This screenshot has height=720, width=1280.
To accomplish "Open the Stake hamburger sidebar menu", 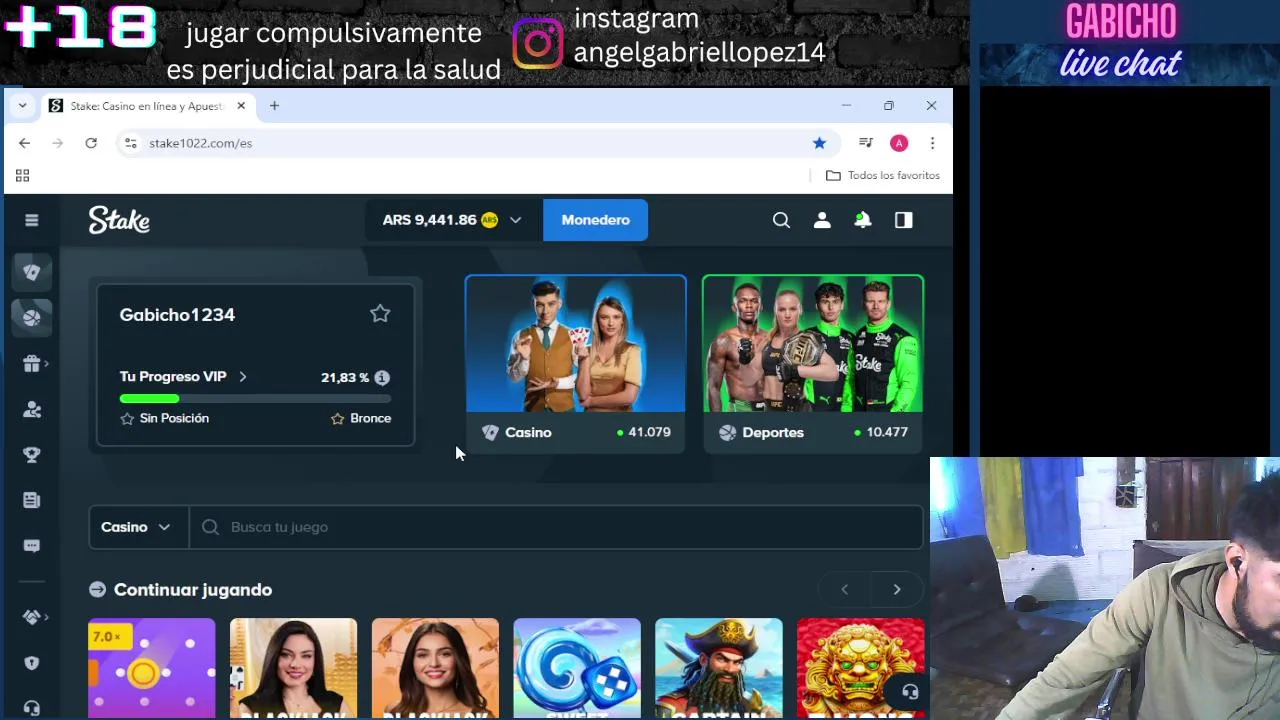I will coord(32,220).
